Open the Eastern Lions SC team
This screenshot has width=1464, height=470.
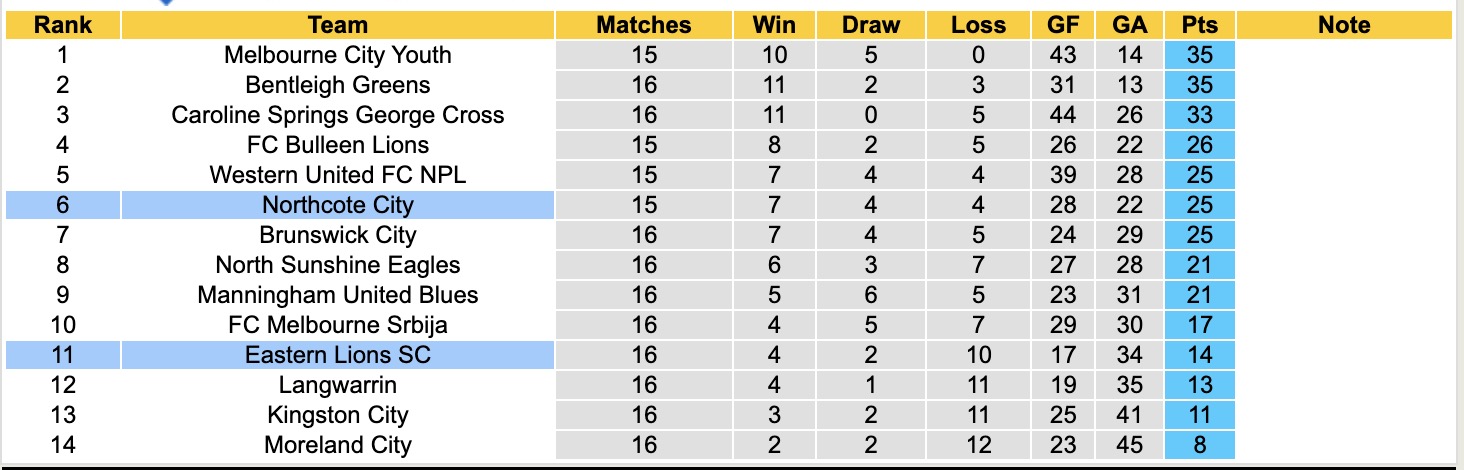[x=338, y=355]
